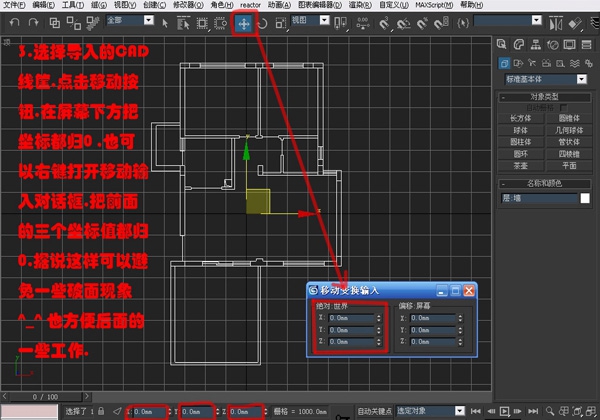The height and width of the screenshot is (420, 600).
Task: Activate the Select and Rotate tool
Action: pos(262,24)
